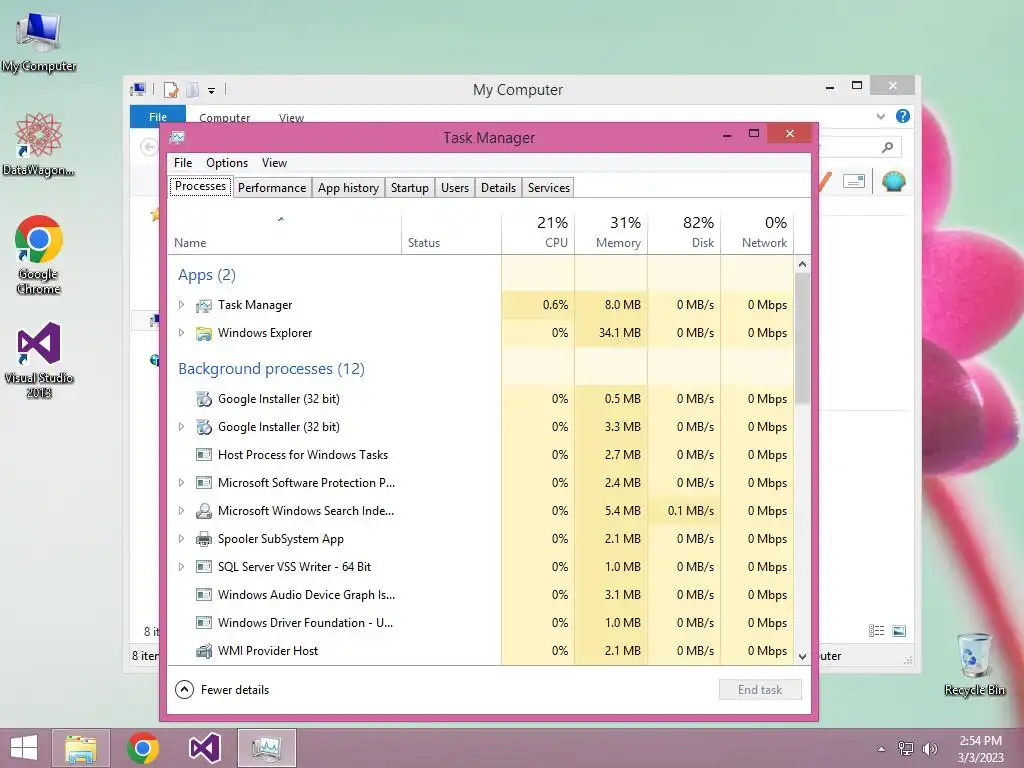
Task: Open My Computer desktop icon
Action: pyautogui.click(x=39, y=40)
